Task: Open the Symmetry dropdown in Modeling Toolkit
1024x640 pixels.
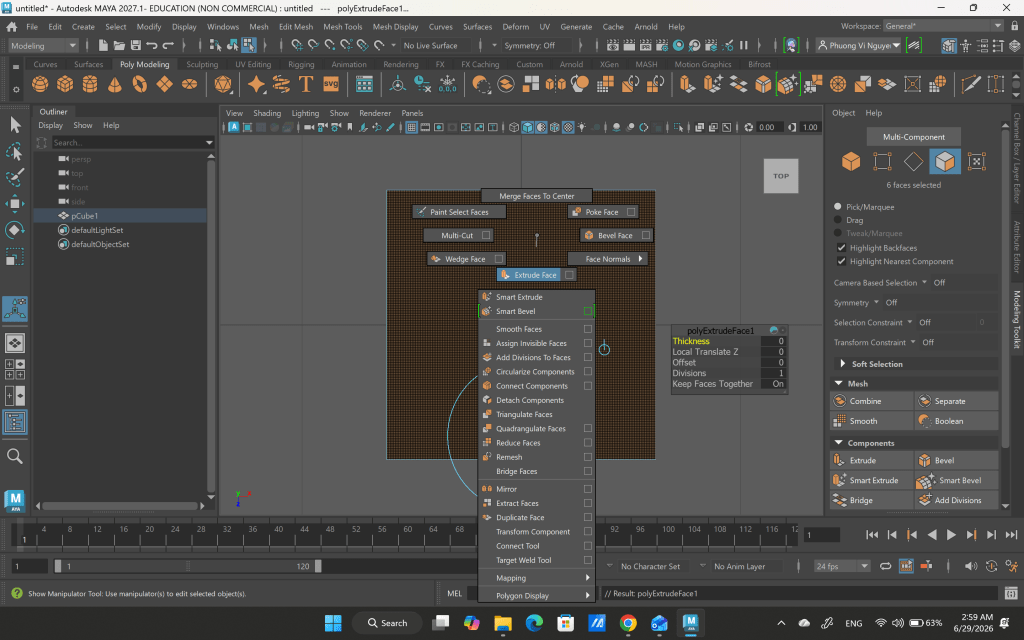Action: (876, 302)
